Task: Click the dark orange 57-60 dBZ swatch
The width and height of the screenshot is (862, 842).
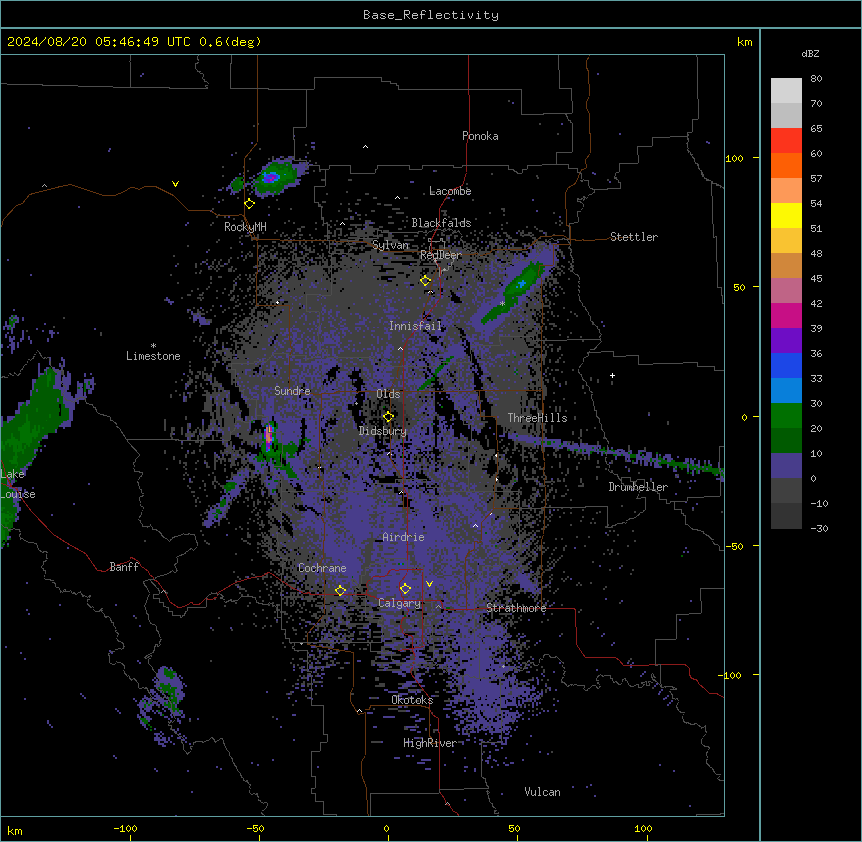Action: coord(786,165)
